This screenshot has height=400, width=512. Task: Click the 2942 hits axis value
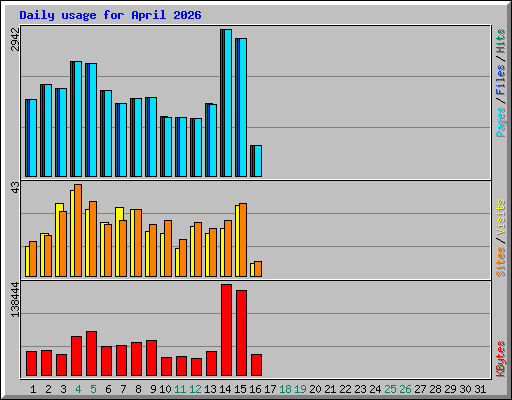click(x=15, y=40)
